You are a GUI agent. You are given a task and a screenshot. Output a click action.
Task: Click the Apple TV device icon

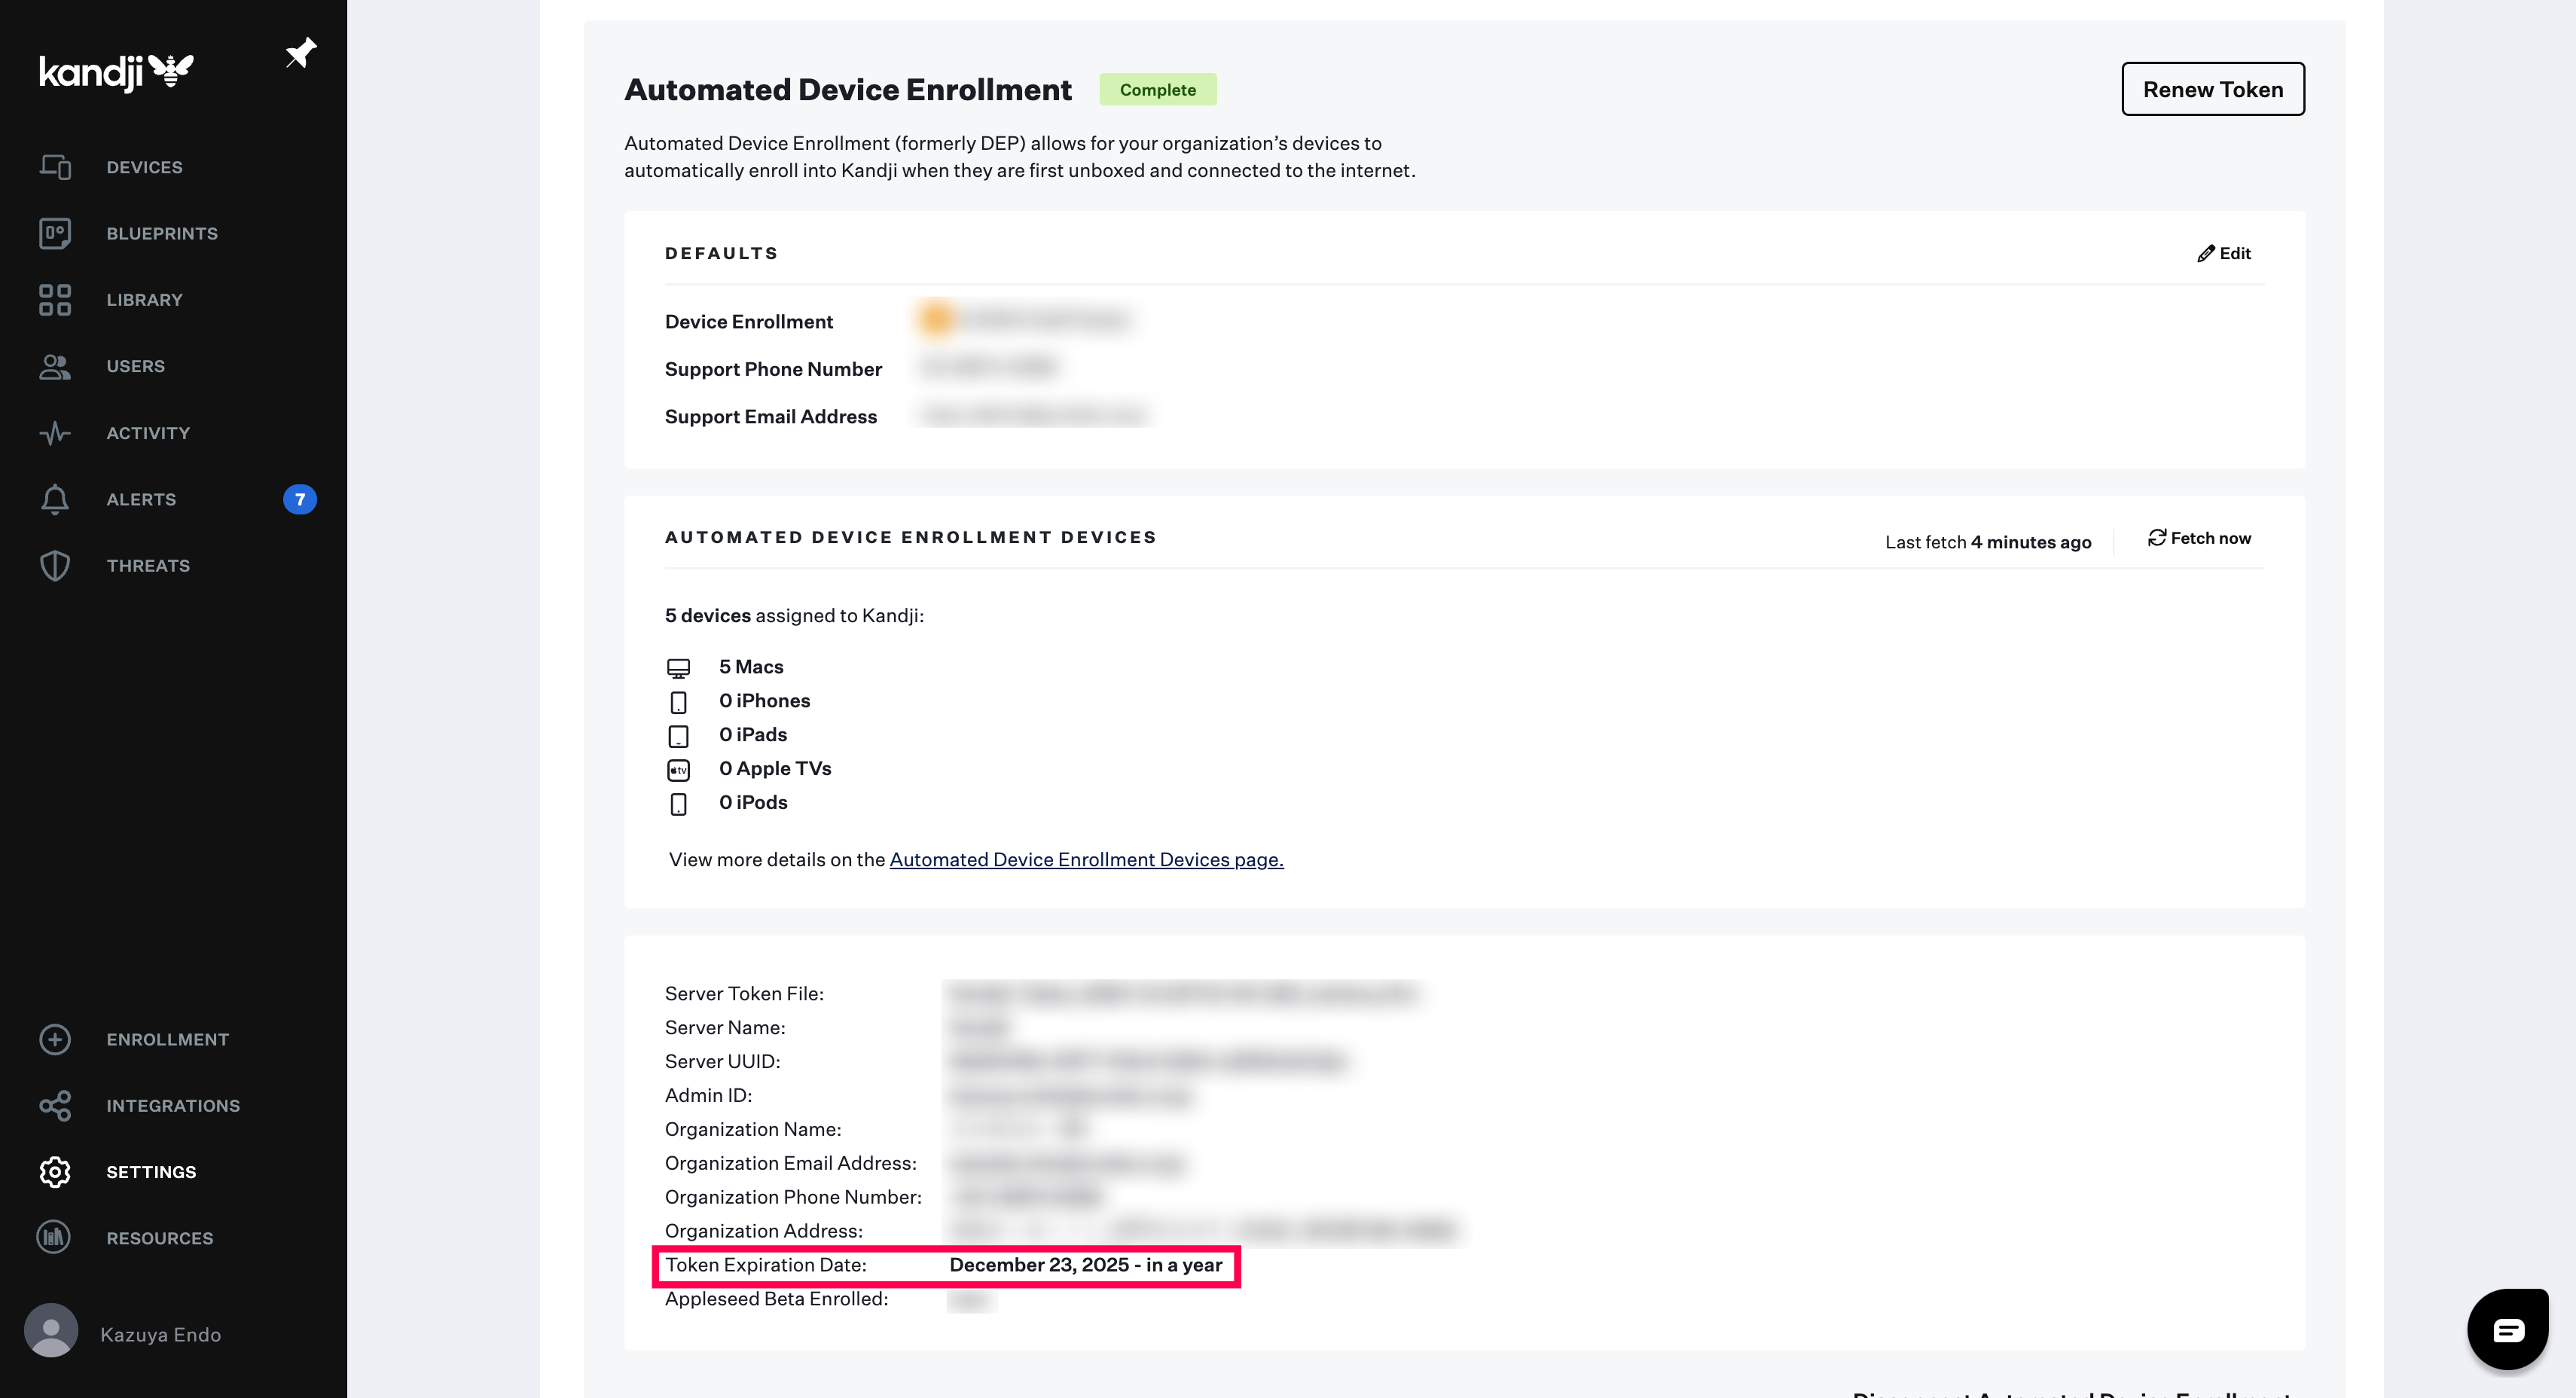(x=678, y=770)
